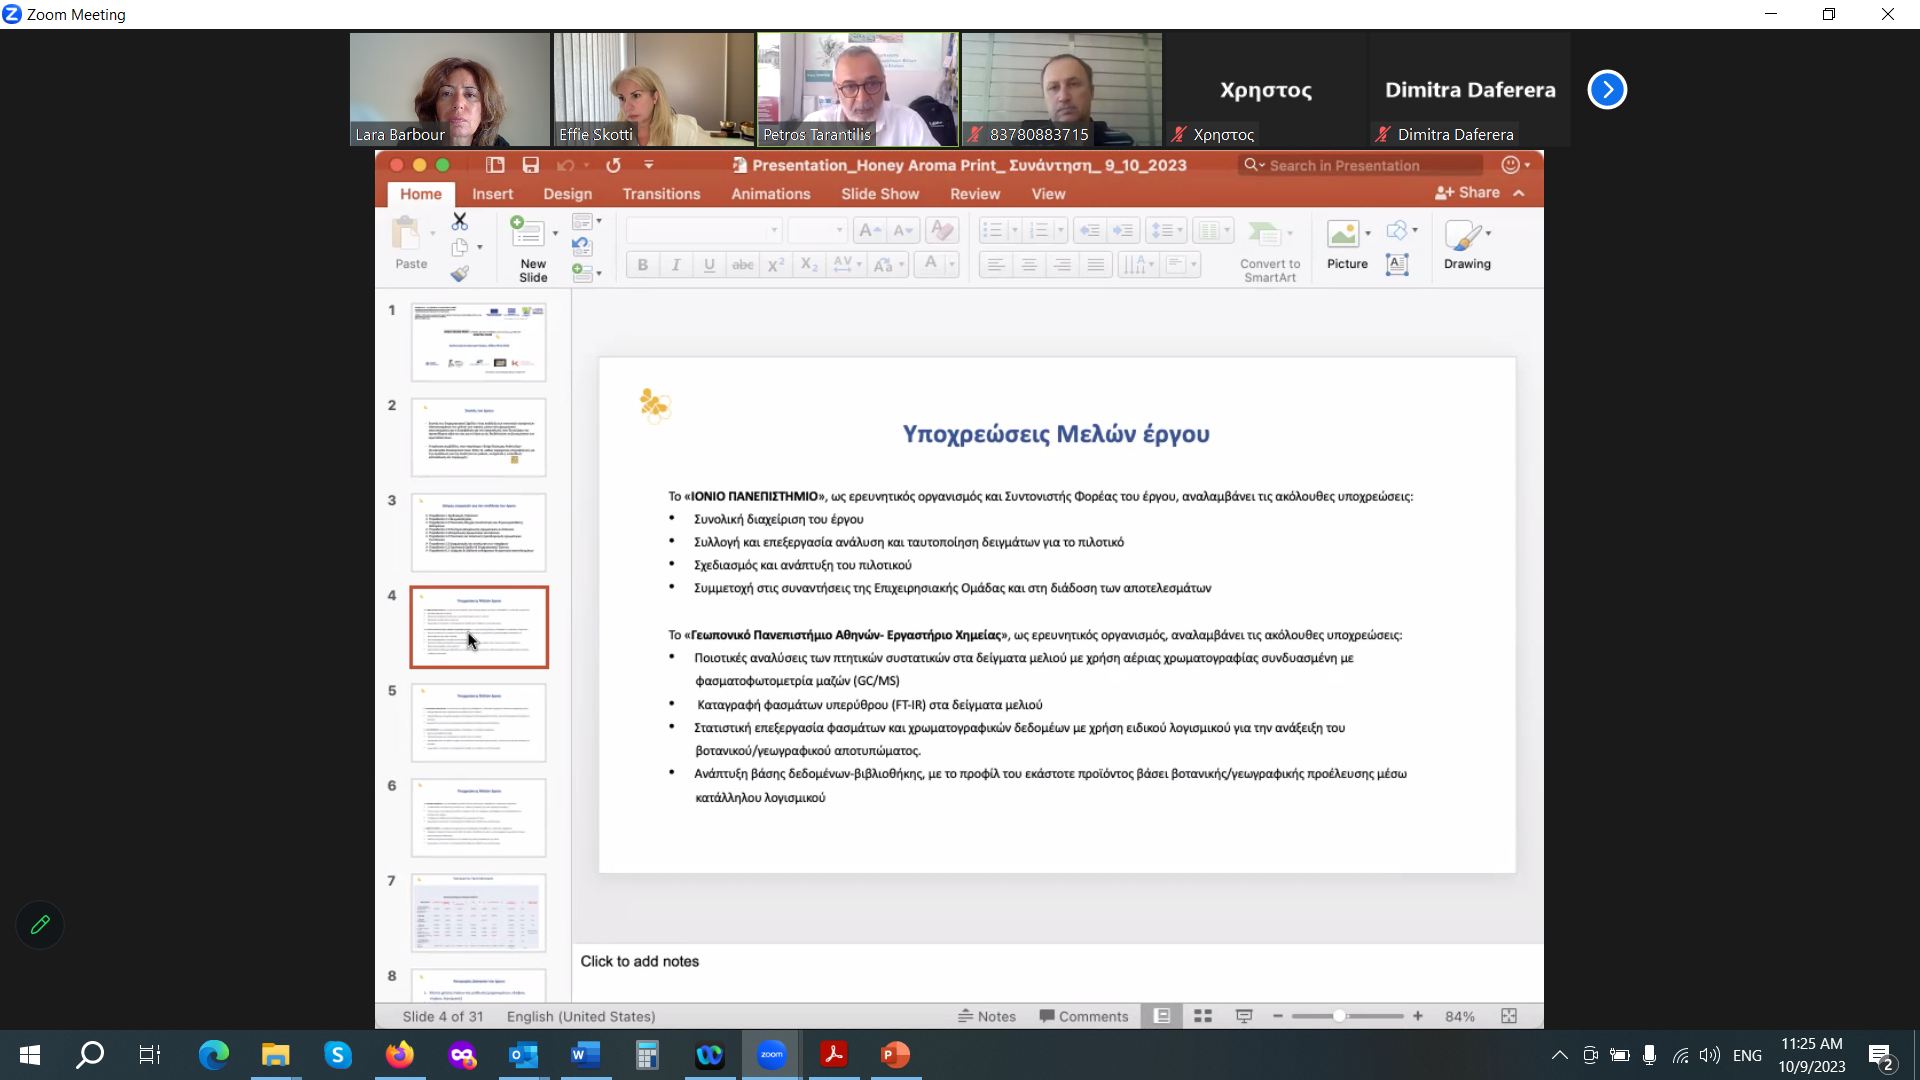Click the Save icon in title bar
1920x1080 pixels.
[530, 165]
